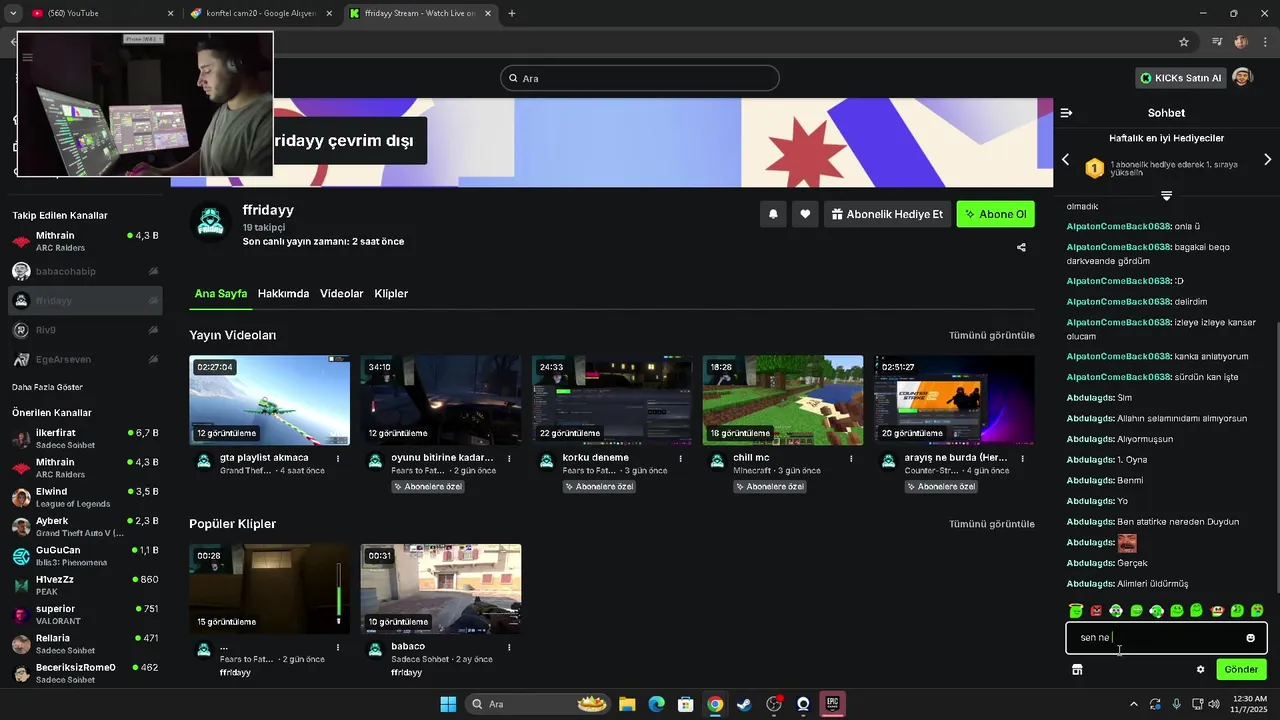Open gta playlist akmaca video thumbnail
The height and width of the screenshot is (720, 1280).
pyautogui.click(x=270, y=400)
